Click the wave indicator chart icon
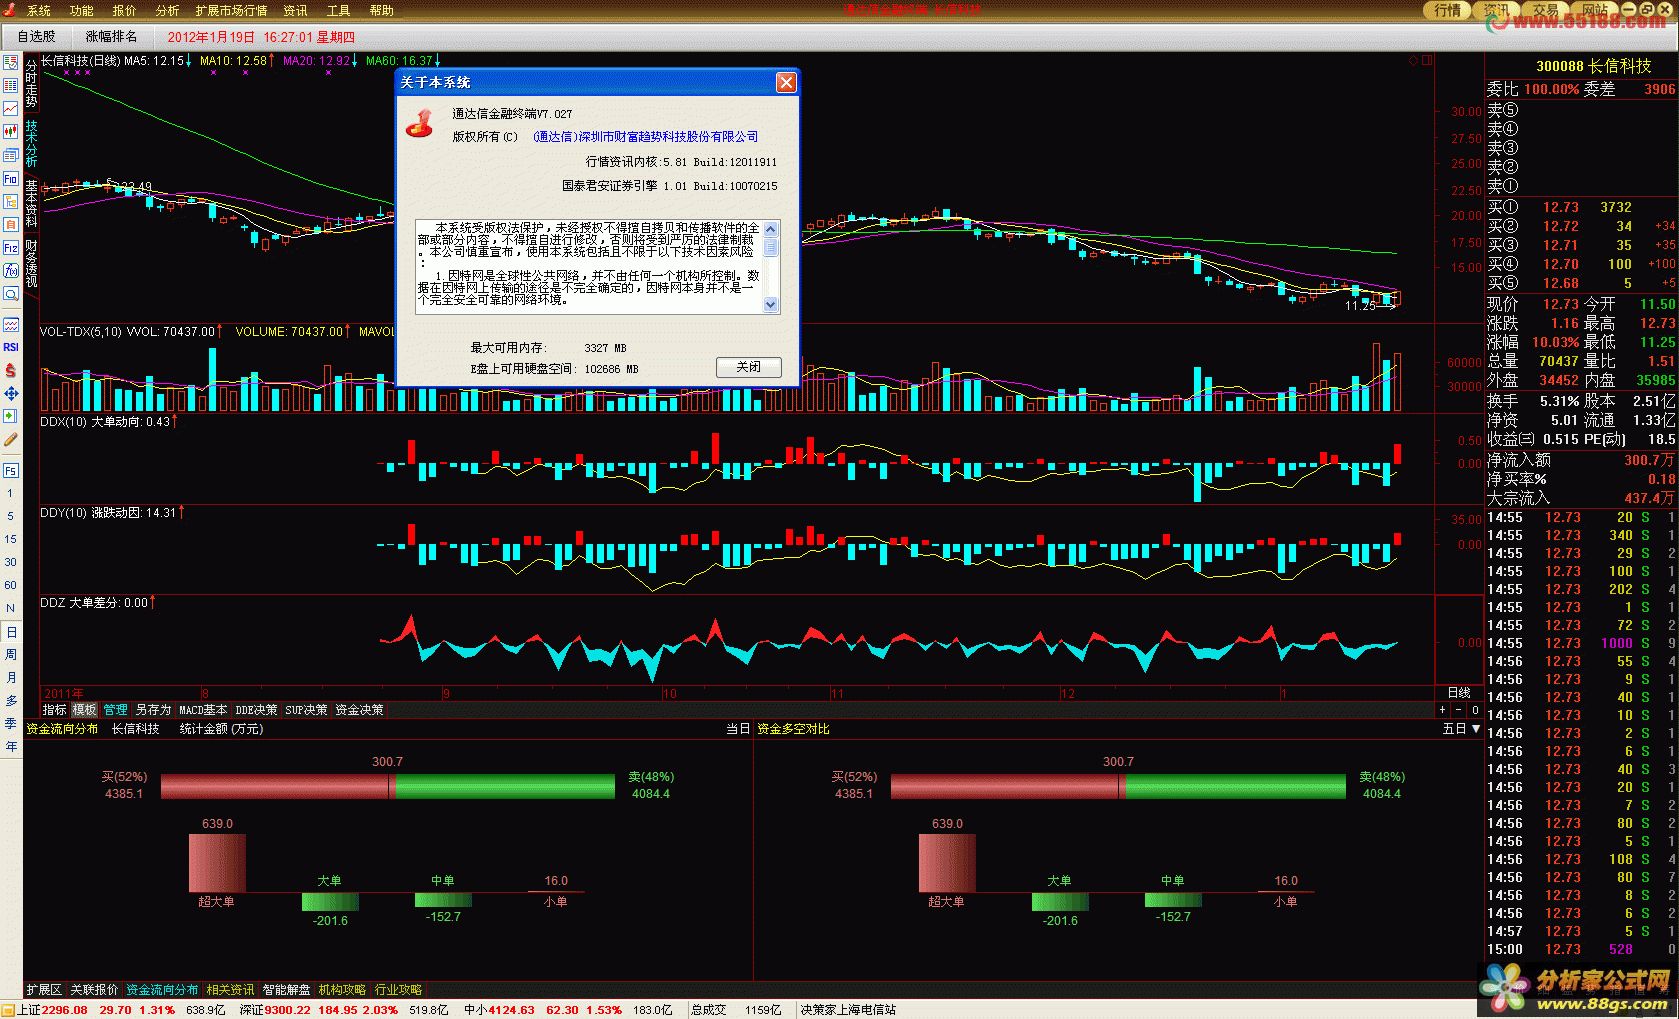 [11, 325]
